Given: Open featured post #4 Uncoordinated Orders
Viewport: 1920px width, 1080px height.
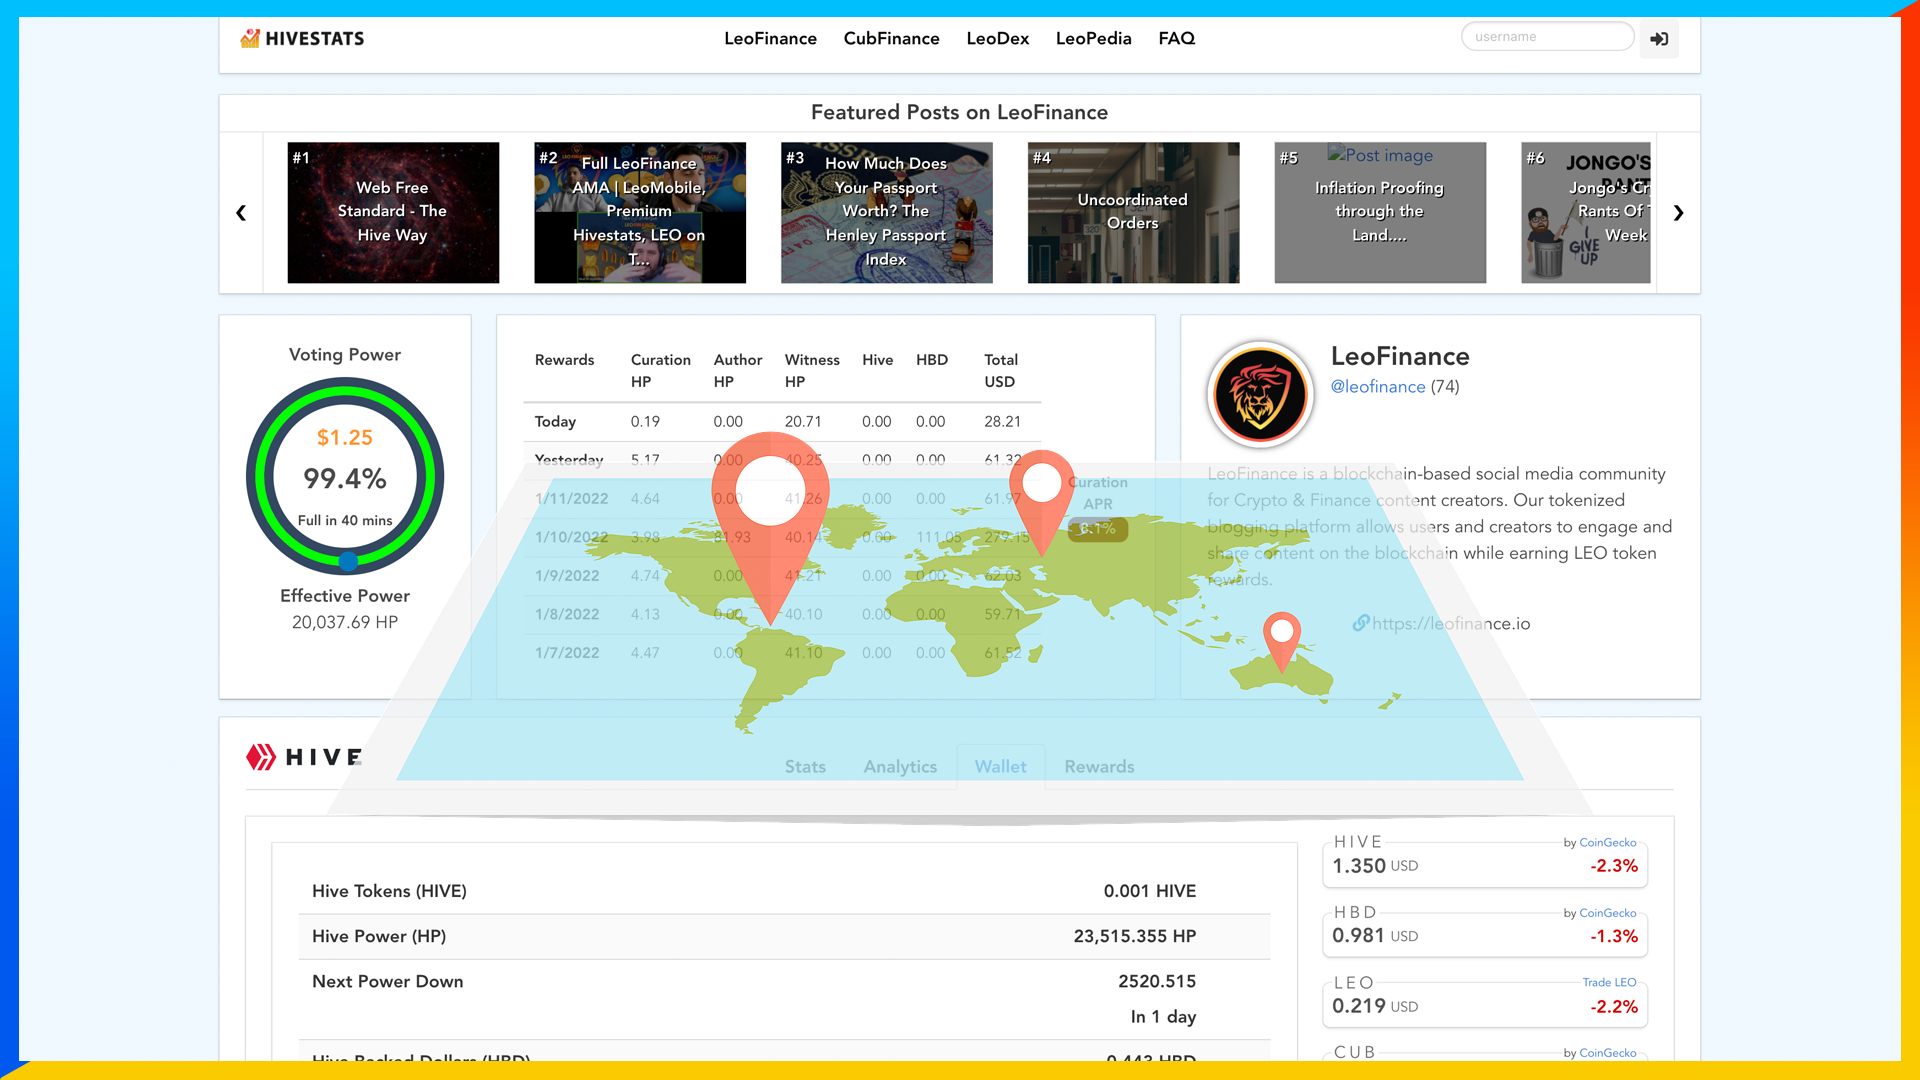Looking at the screenshot, I should click(1133, 212).
